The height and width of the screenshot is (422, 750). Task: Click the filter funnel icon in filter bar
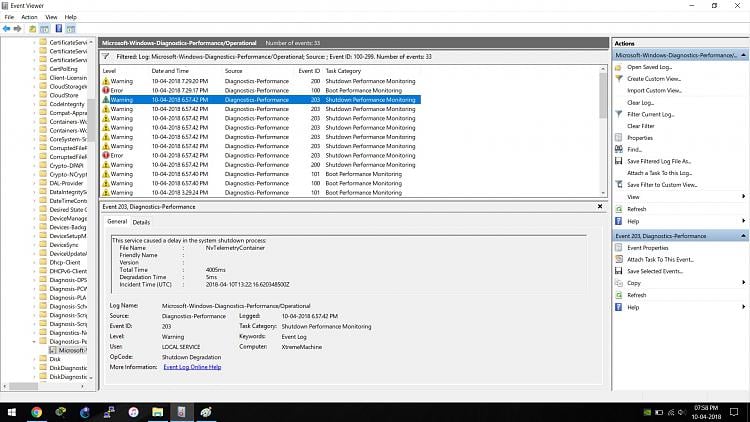tap(106, 56)
